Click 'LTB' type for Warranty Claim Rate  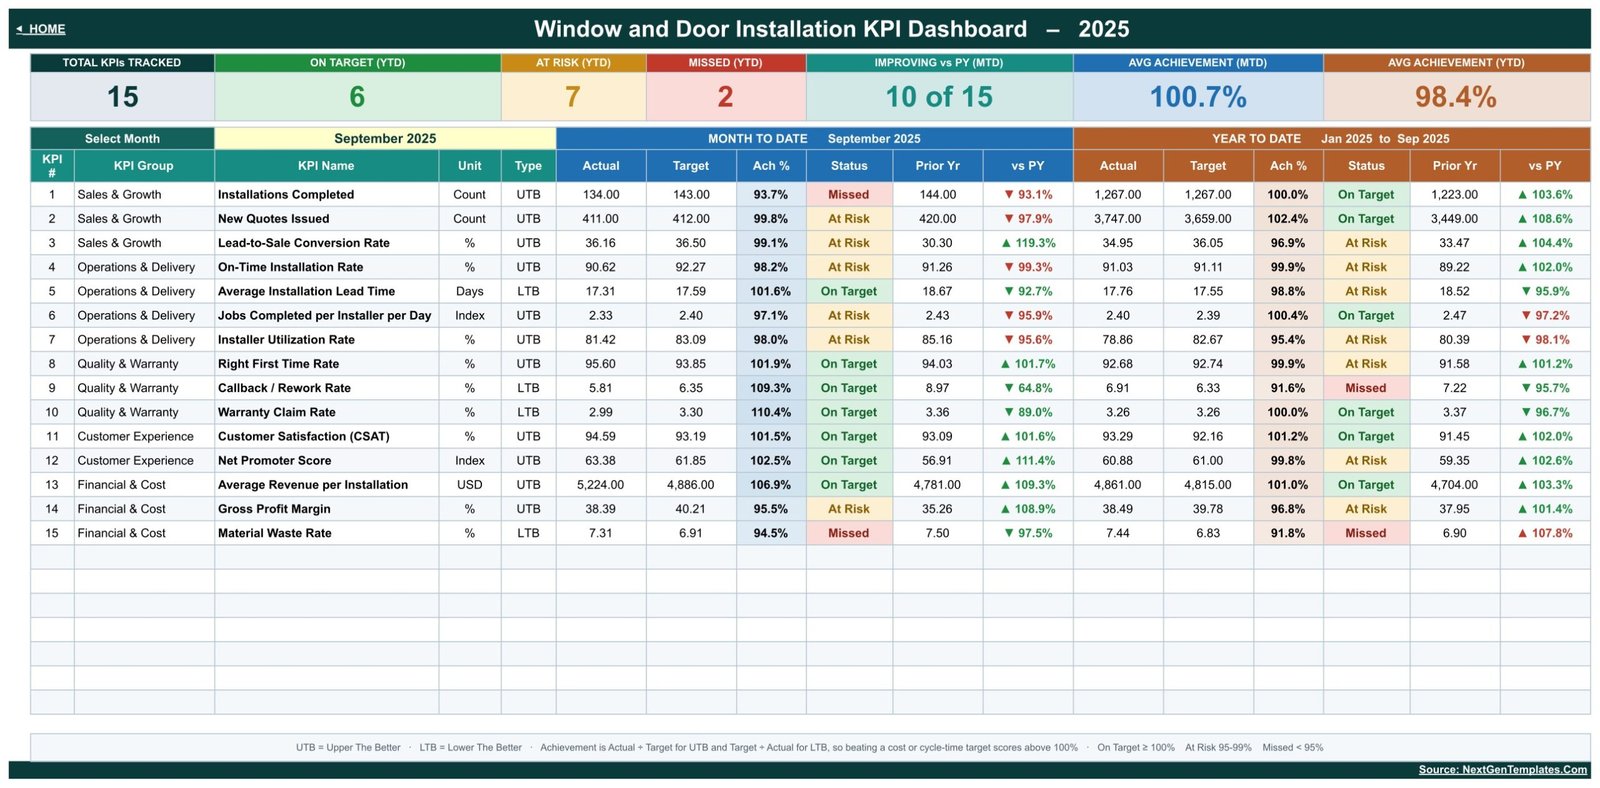click(528, 412)
